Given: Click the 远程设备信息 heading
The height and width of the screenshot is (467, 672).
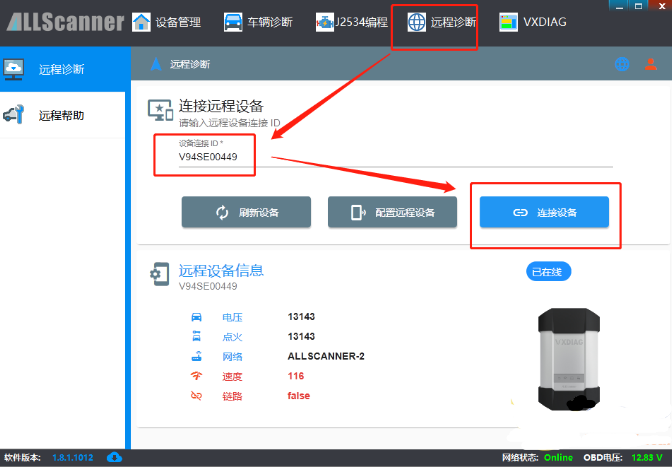Looking at the screenshot, I should click(221, 270).
